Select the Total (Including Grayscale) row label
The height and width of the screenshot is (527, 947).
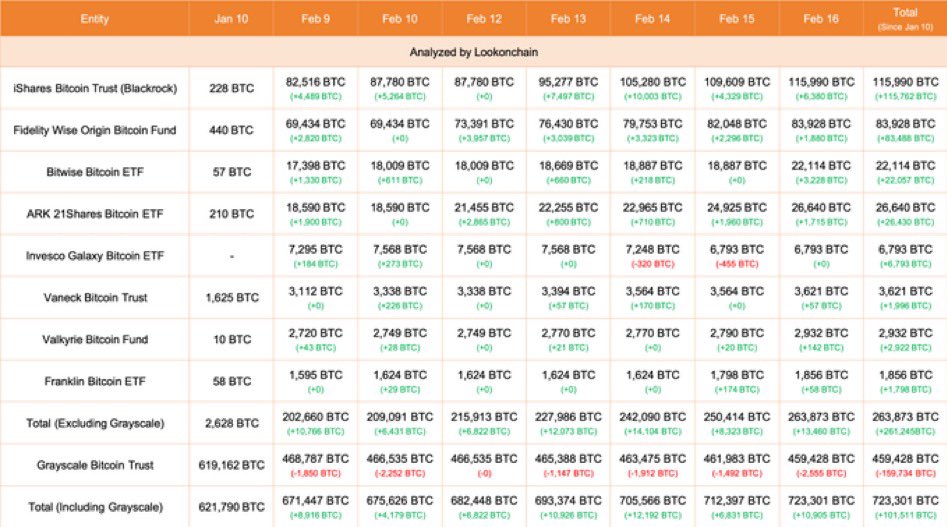coord(95,507)
